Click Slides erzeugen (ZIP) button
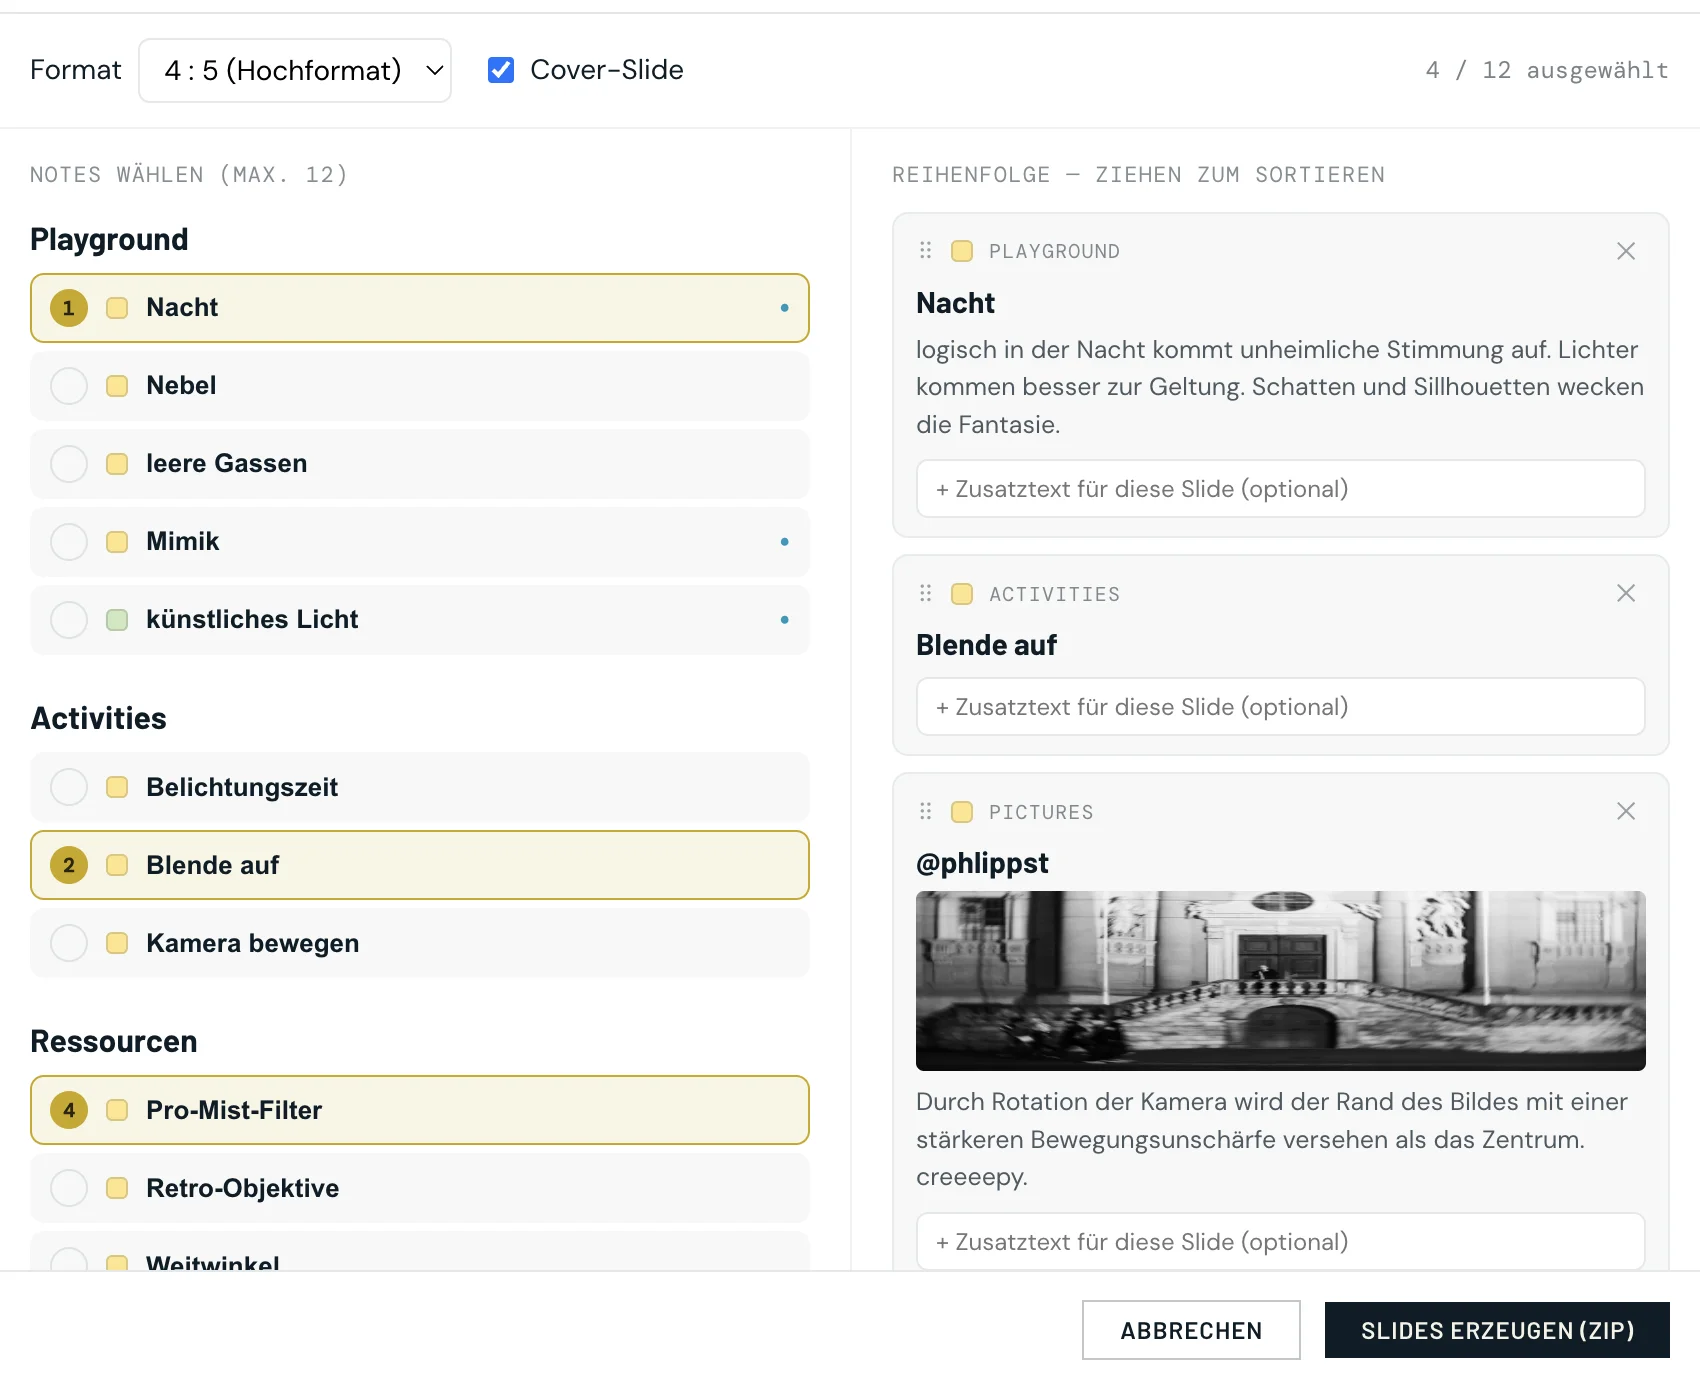This screenshot has width=1700, height=1380. pos(1497,1330)
